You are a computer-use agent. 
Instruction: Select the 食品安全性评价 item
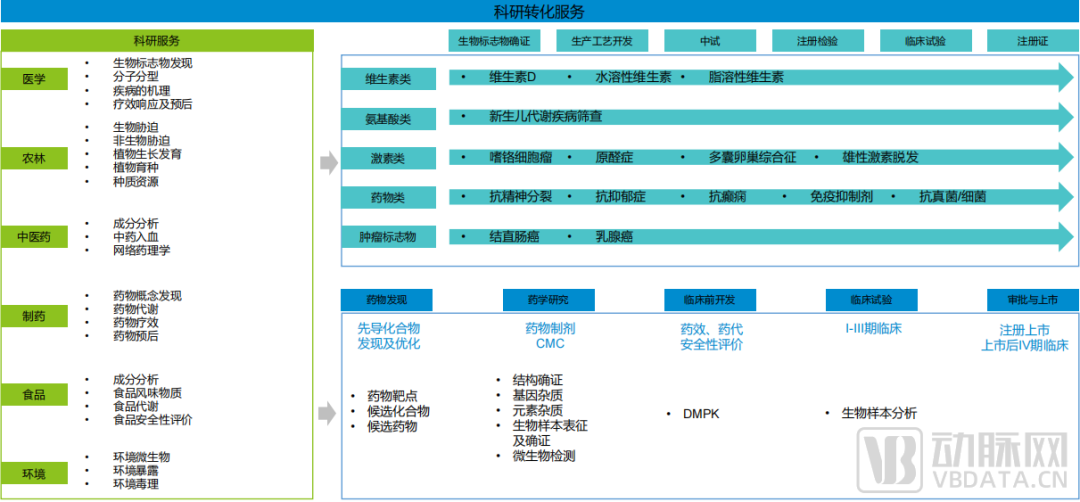153,420
